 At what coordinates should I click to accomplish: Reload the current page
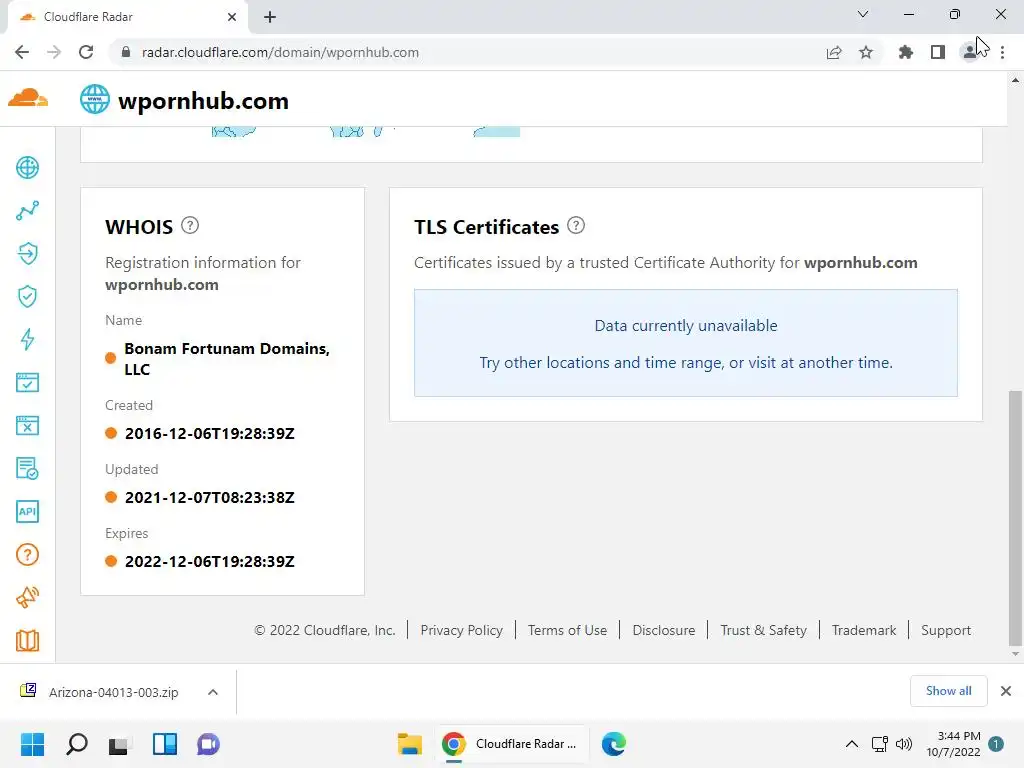(x=86, y=52)
